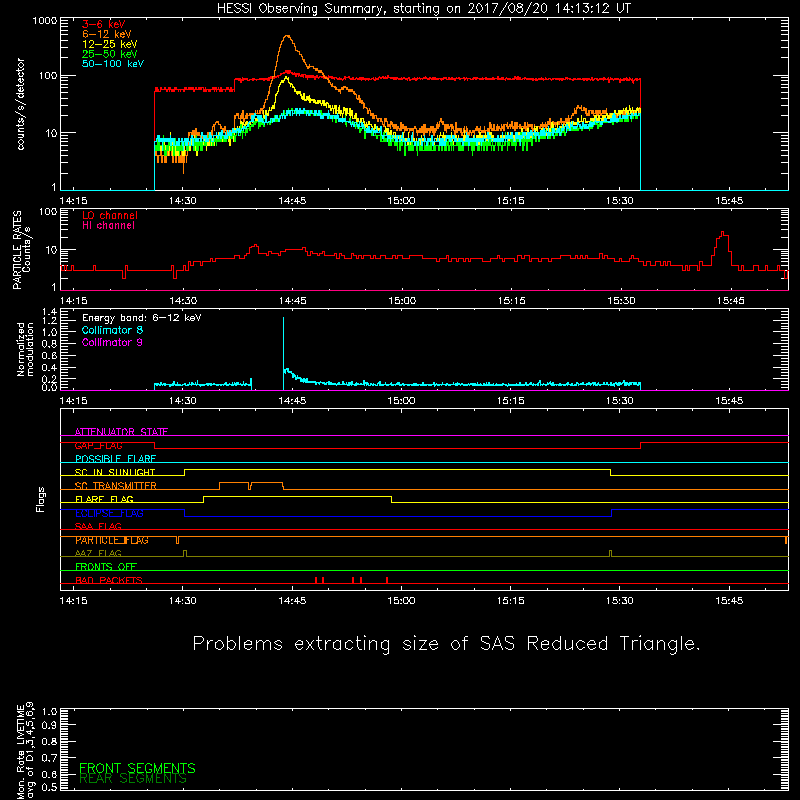This screenshot has height=800, width=800.
Task: Click the FRONTS_OFF flag label
Action: point(106,567)
